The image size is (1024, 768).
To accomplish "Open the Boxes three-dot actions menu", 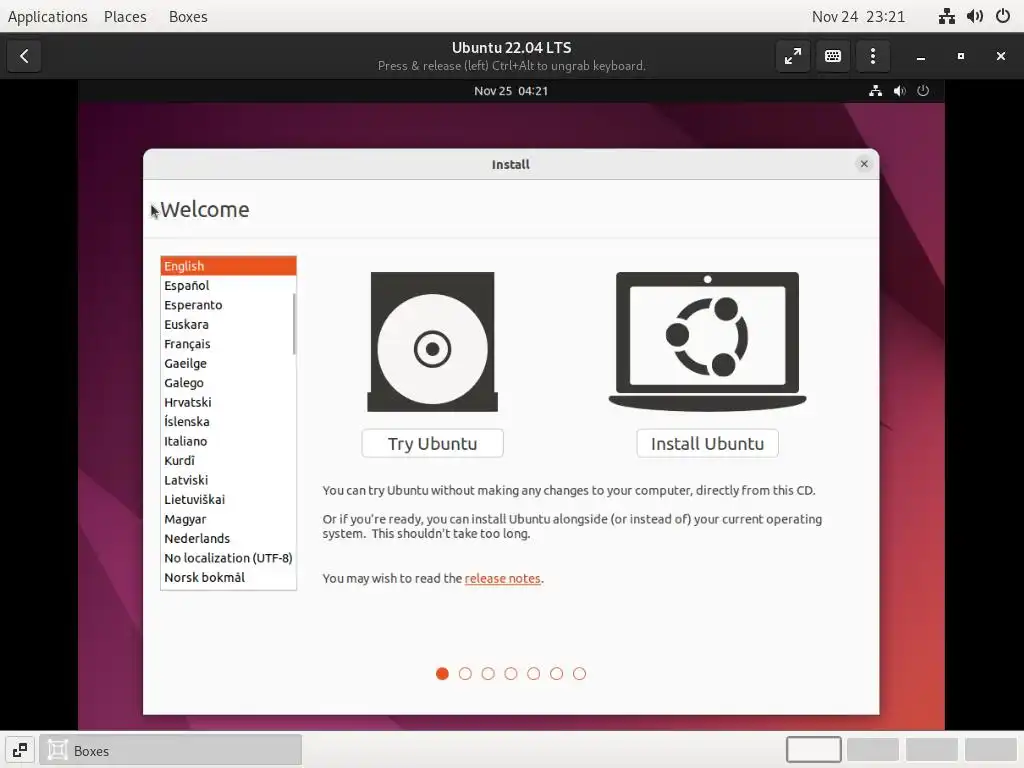I will pos(872,56).
